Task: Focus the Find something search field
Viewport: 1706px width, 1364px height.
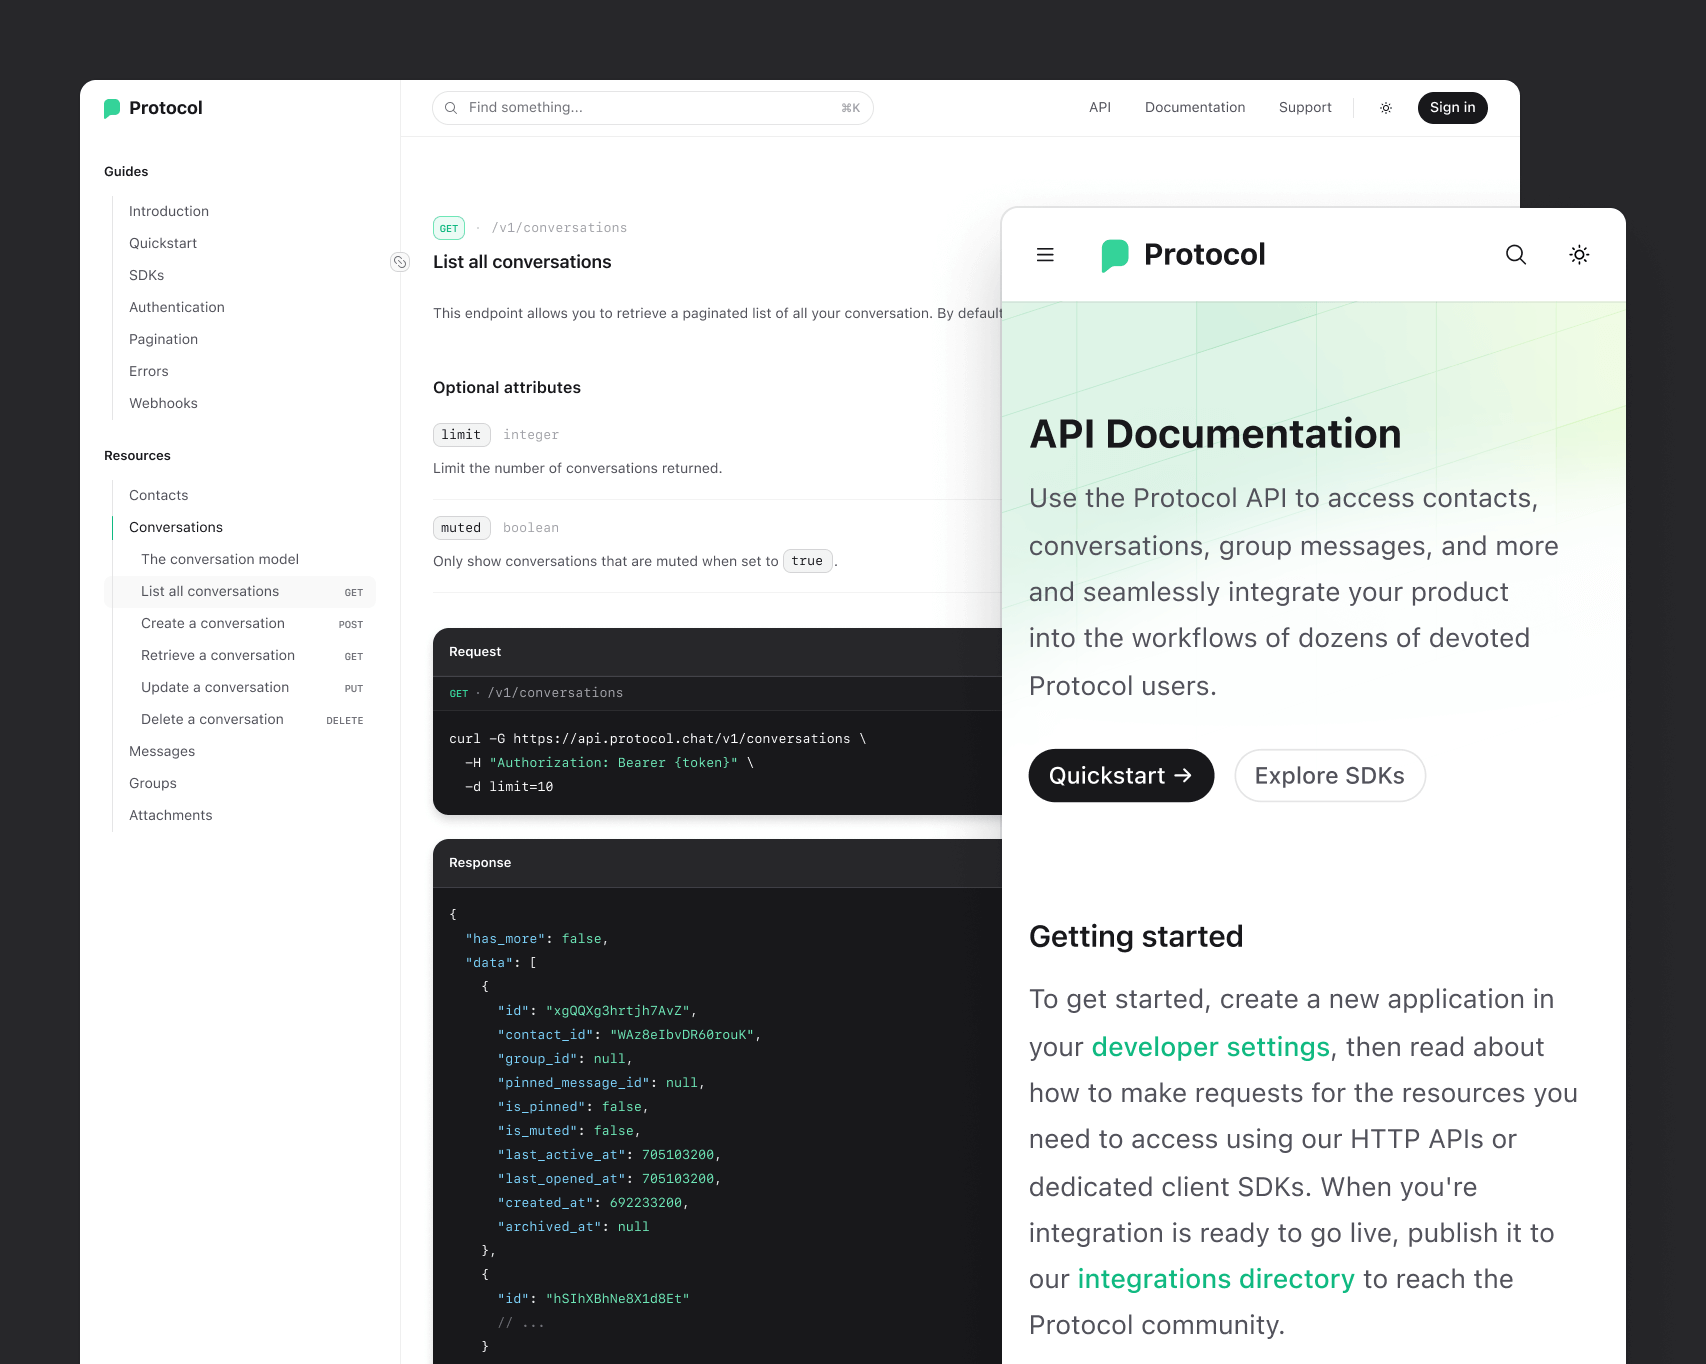Action: [652, 108]
